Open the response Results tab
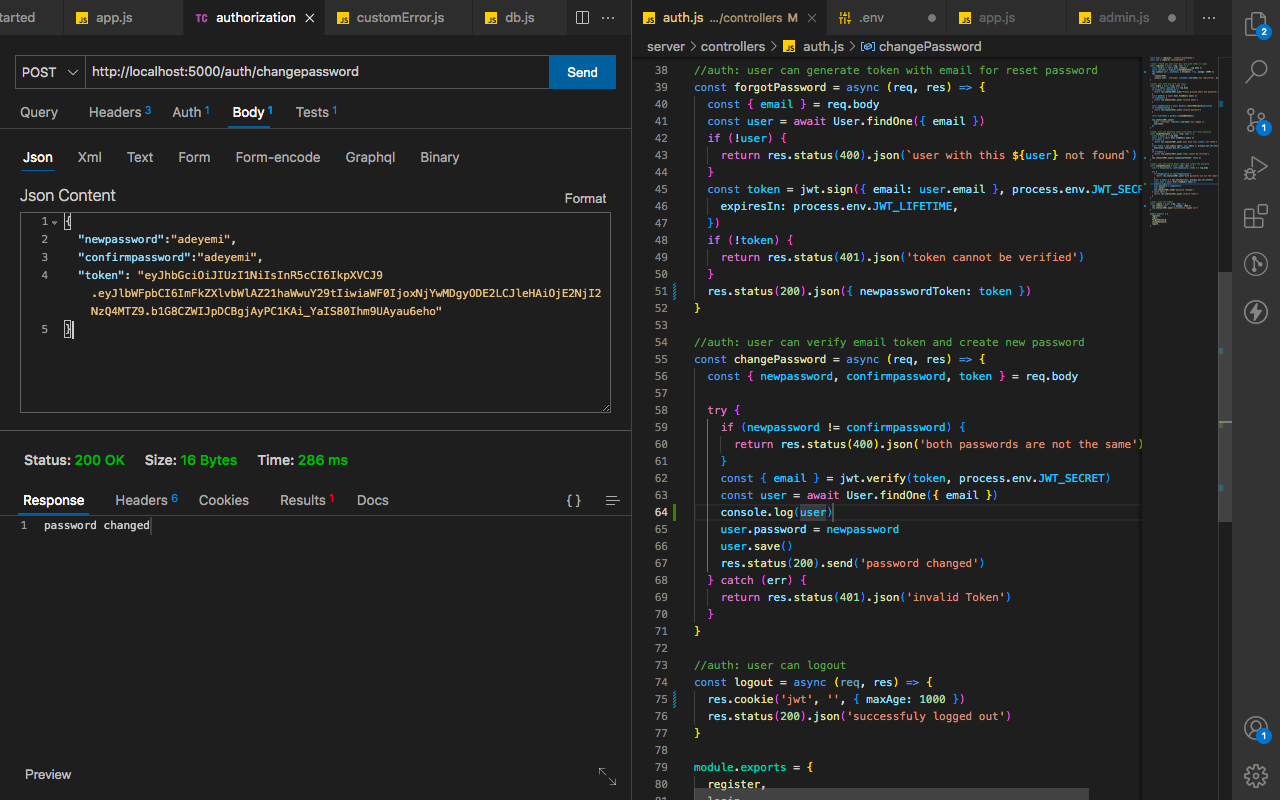The width and height of the screenshot is (1280, 800). 307,500
